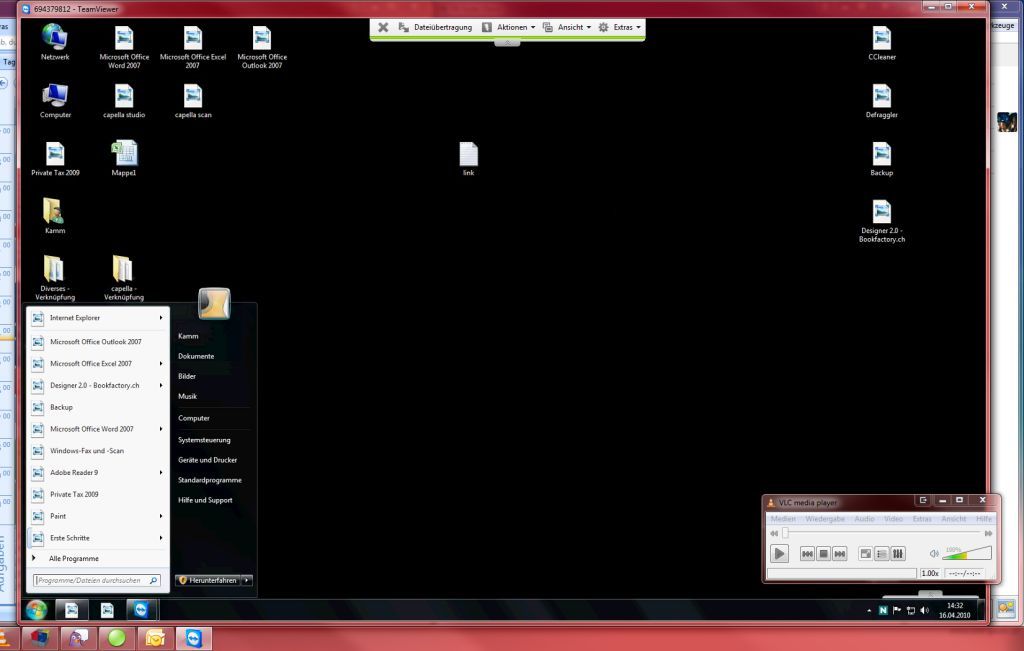Open Hilfe und Support in Start menu
The image size is (1024, 651).
pos(205,500)
